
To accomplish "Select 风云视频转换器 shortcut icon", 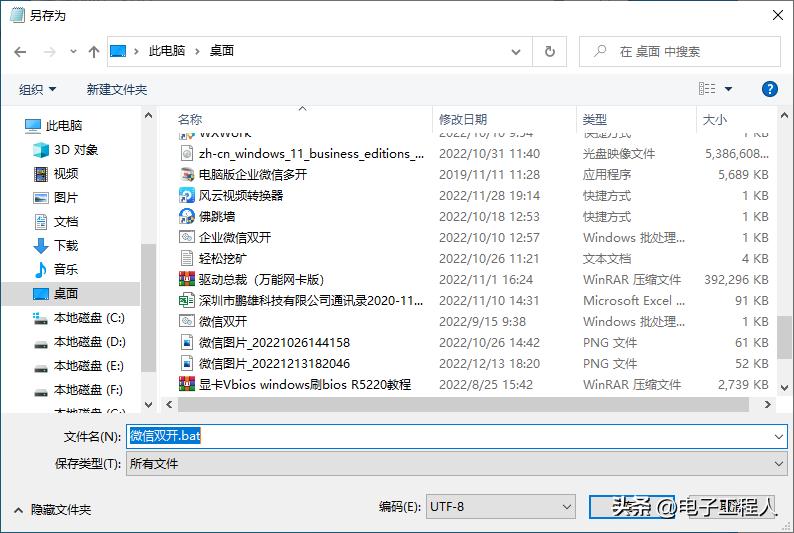I will pyautogui.click(x=187, y=195).
